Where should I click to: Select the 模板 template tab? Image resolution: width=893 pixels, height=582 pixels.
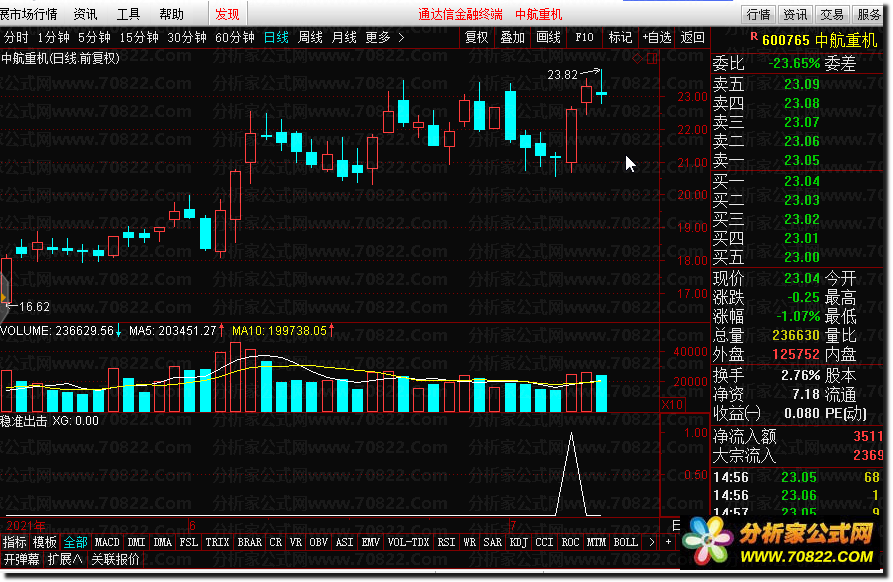tap(44, 542)
